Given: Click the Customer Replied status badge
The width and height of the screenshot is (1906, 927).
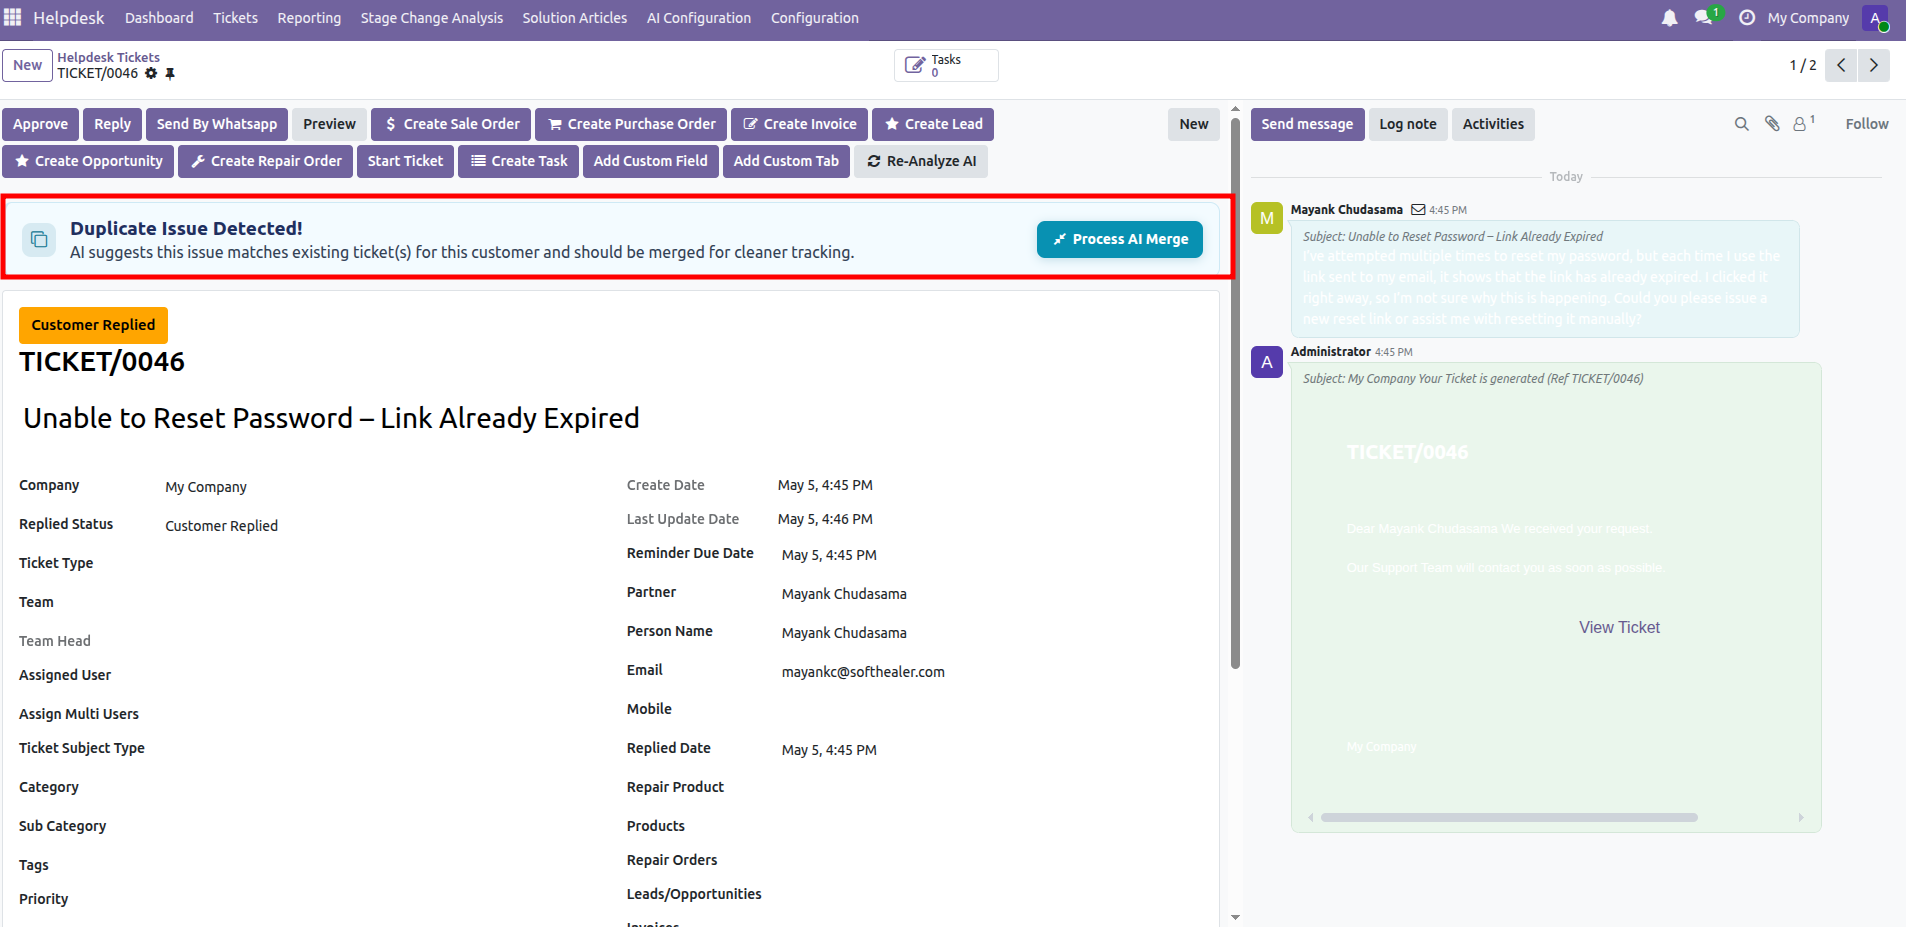Looking at the screenshot, I should point(93,325).
